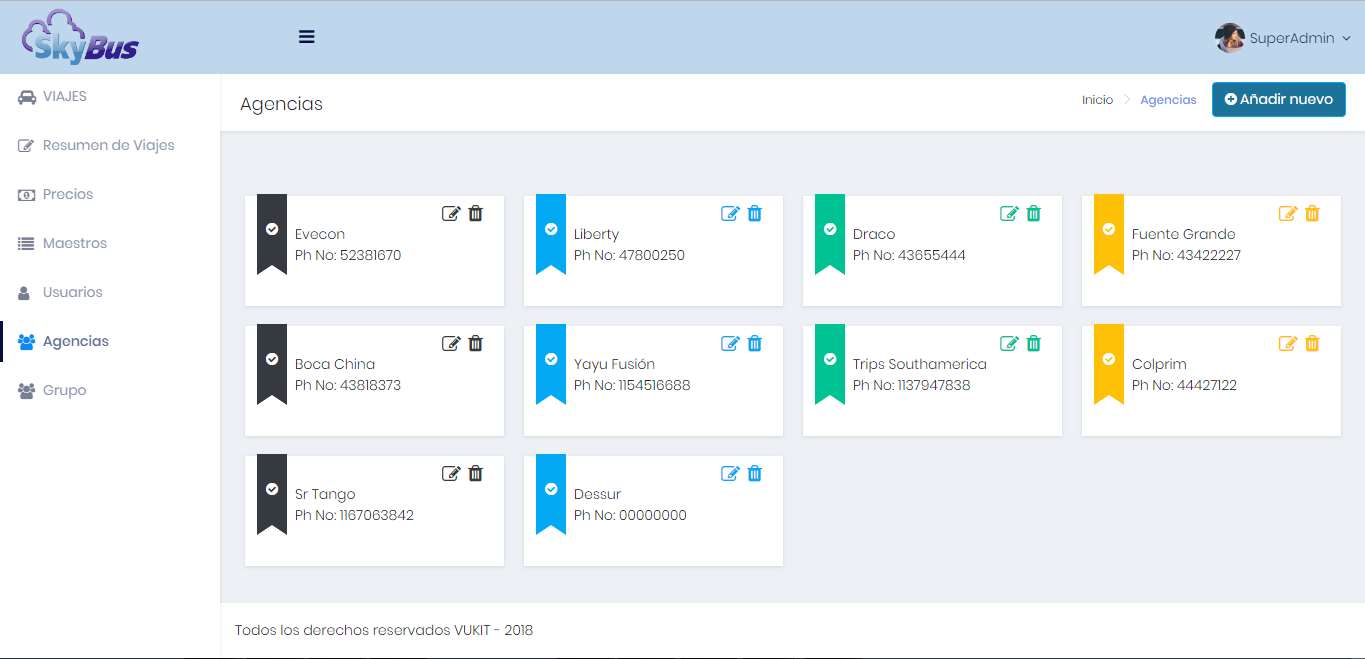Viewport: 1365px width, 659px height.
Task: Click the SkyBus logo
Action: (80, 37)
